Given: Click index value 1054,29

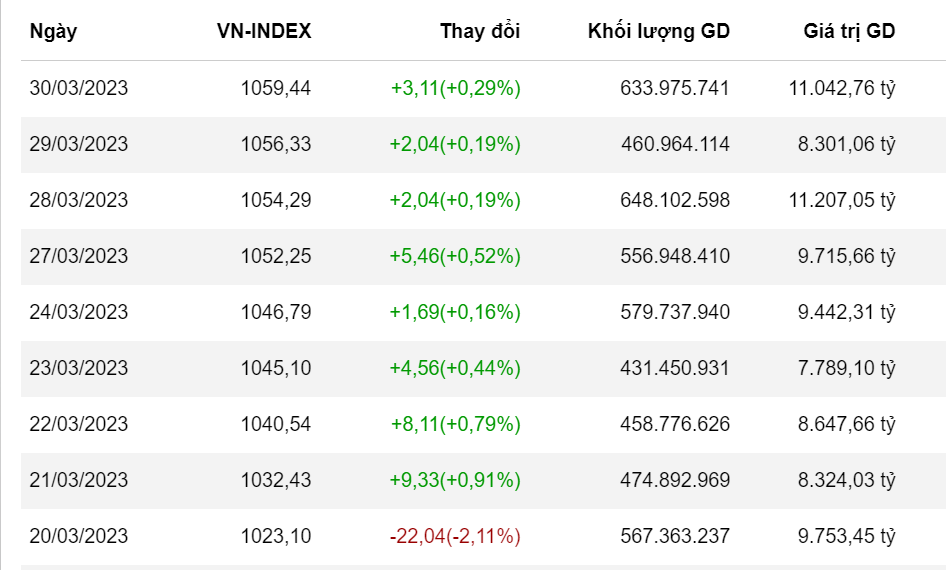Looking at the screenshot, I should point(276,201).
